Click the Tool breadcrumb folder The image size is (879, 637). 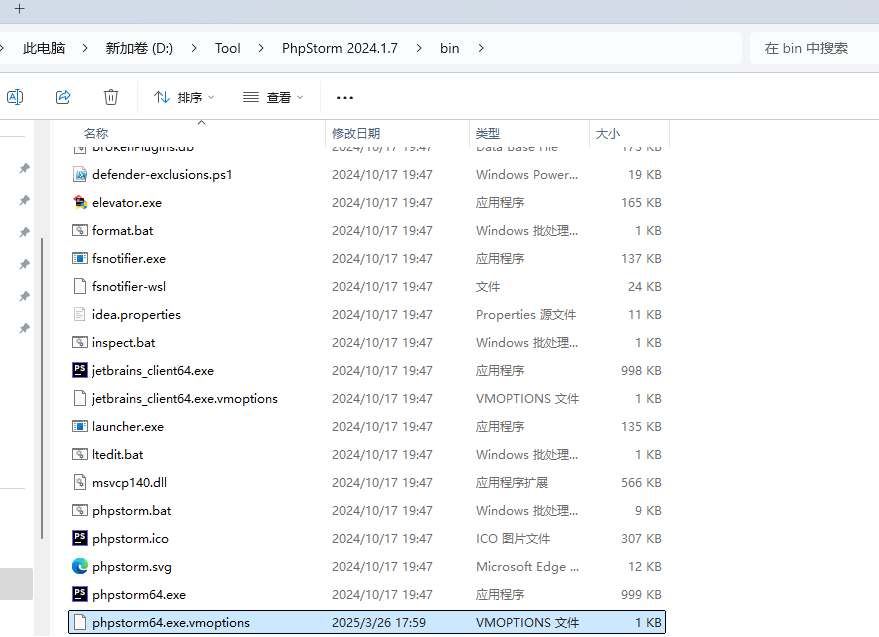[x=228, y=48]
